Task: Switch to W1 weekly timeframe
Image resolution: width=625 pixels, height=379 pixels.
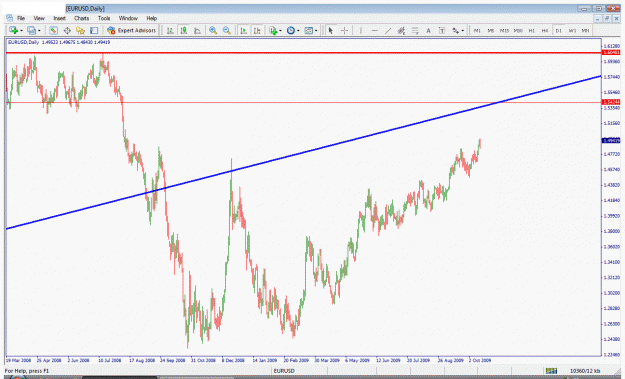Action: click(572, 30)
